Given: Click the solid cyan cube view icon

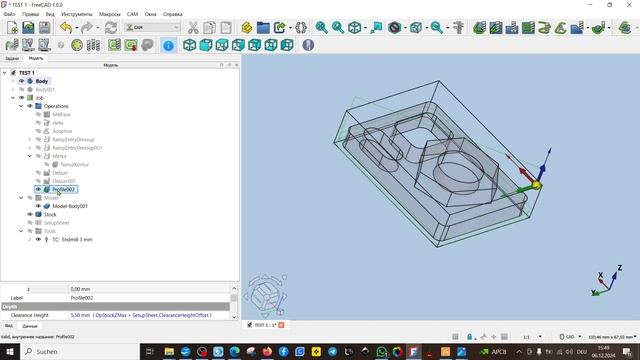Looking at the screenshot, I should 206,45.
